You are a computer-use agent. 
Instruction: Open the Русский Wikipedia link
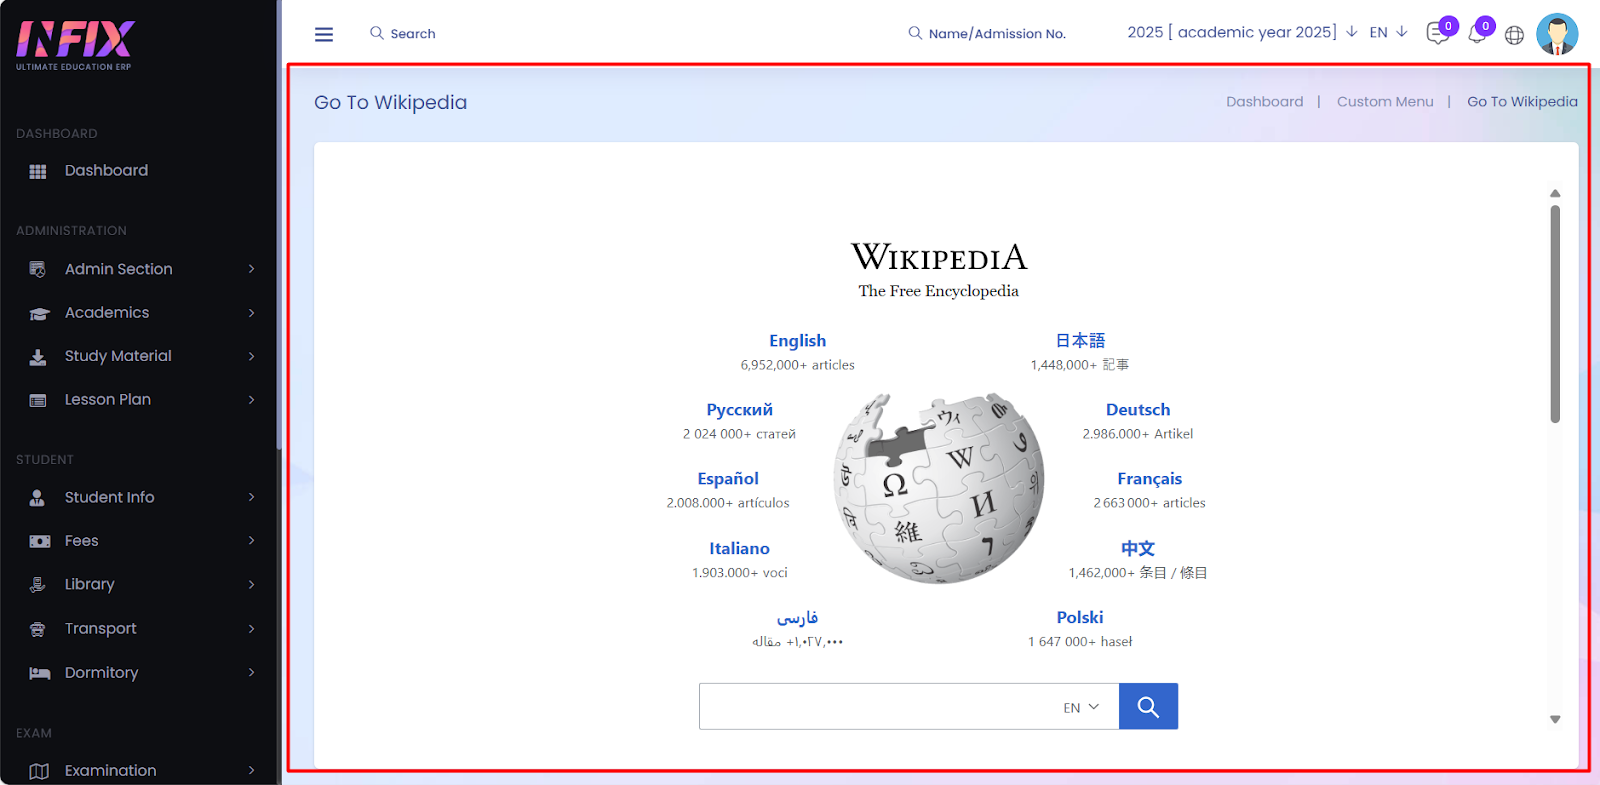tap(739, 410)
